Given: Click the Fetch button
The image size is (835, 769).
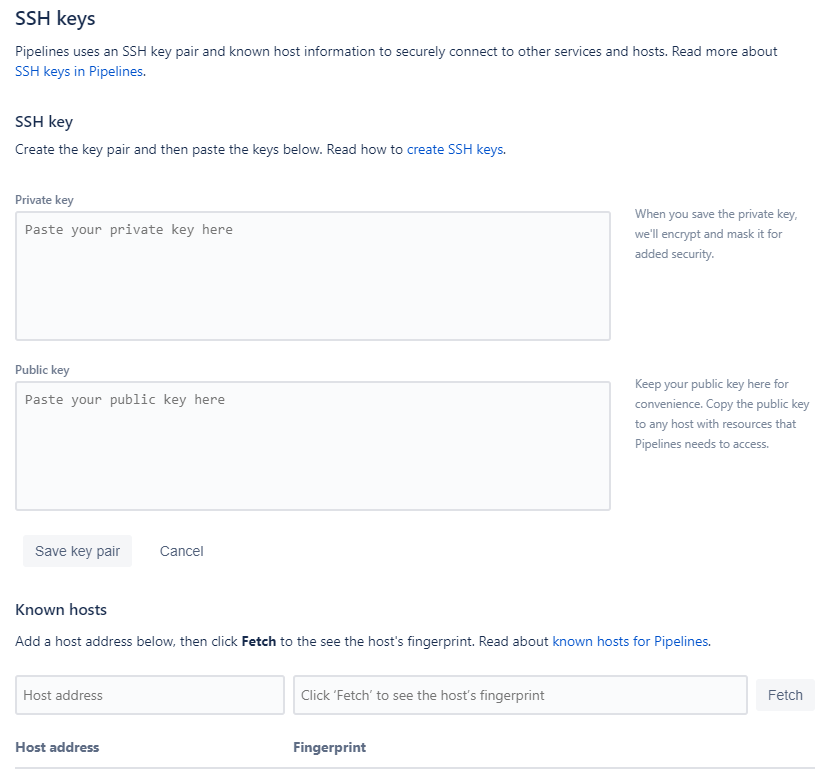Looking at the screenshot, I should pyautogui.click(x=785, y=695).
